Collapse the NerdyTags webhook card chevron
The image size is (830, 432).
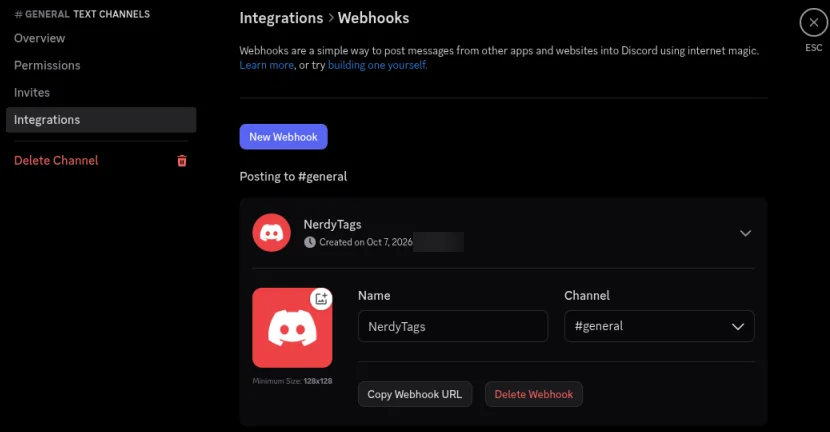coord(745,233)
